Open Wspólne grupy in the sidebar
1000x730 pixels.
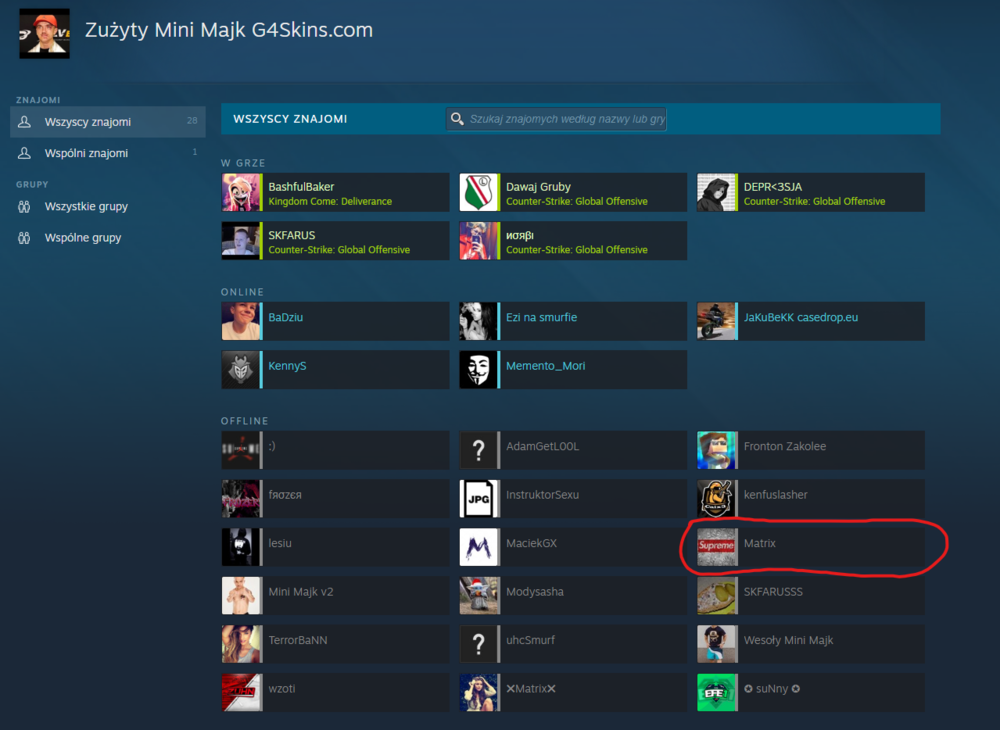pyautogui.click(x=83, y=238)
